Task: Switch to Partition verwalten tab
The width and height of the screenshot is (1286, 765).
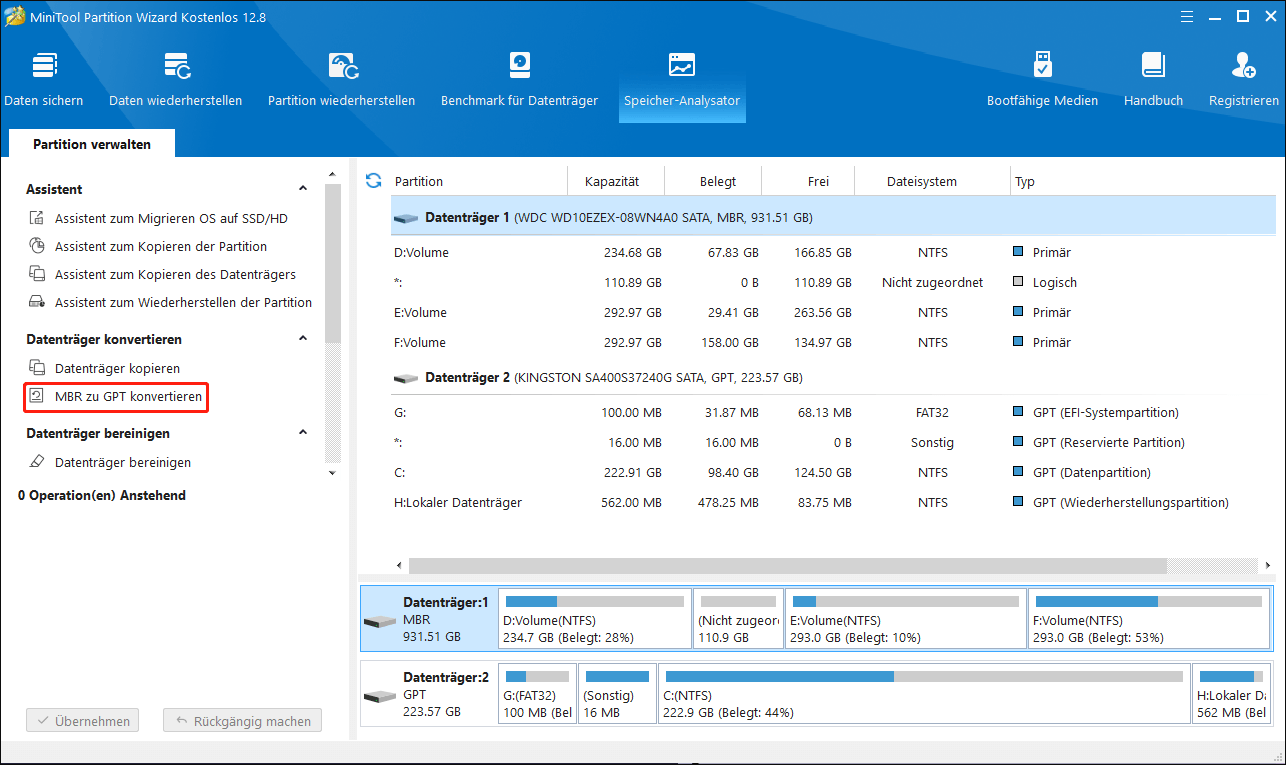Action: pos(92,144)
